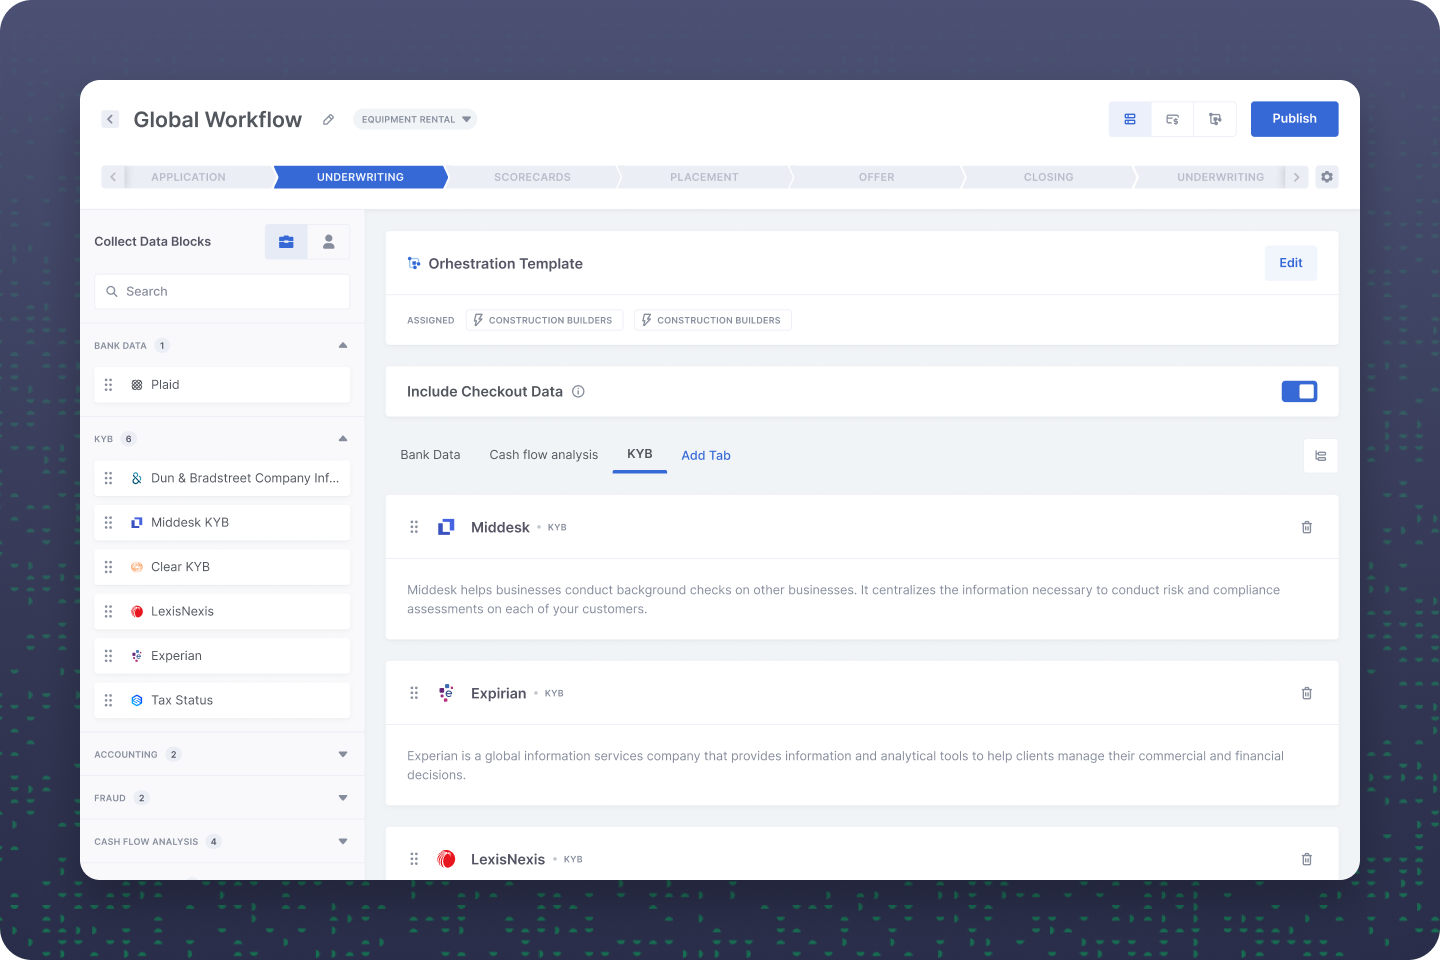1440x960 pixels.
Task: Select the third view mode icon beside Publish
Action: 1215,119
